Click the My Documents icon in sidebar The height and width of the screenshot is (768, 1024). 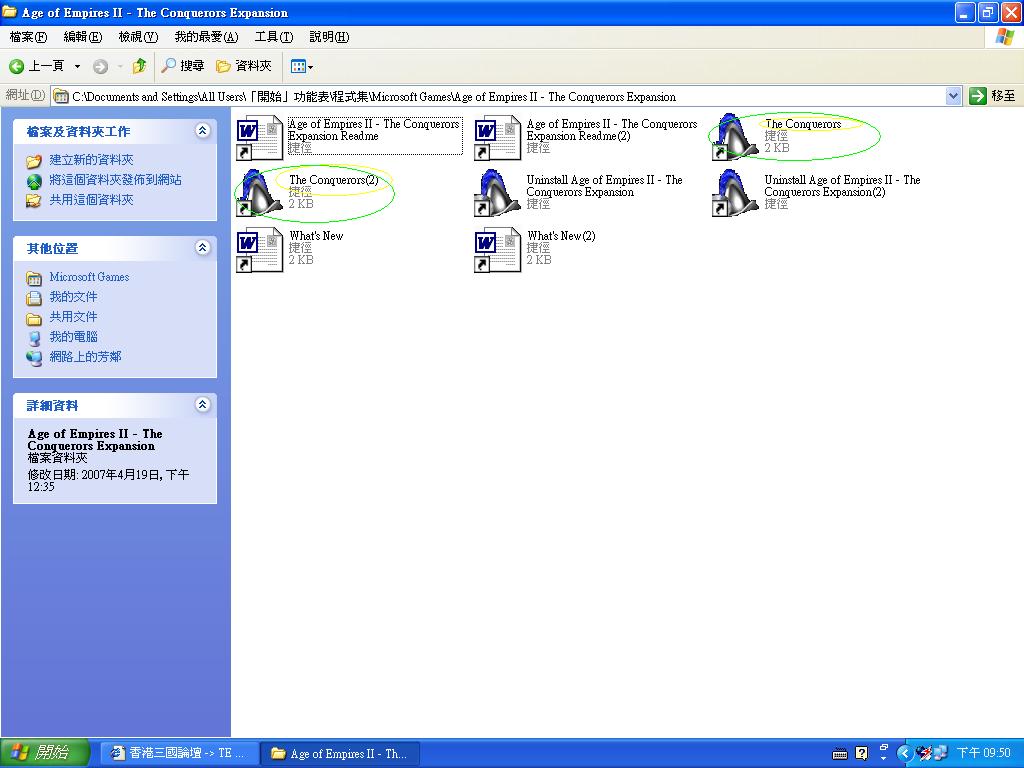(x=34, y=298)
